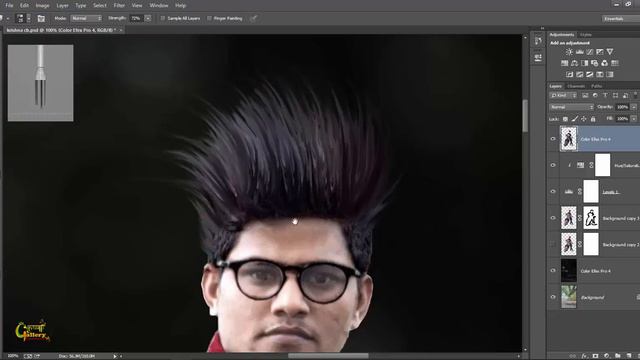
Task: Filter layers by pixel layers icon
Action: [585, 96]
